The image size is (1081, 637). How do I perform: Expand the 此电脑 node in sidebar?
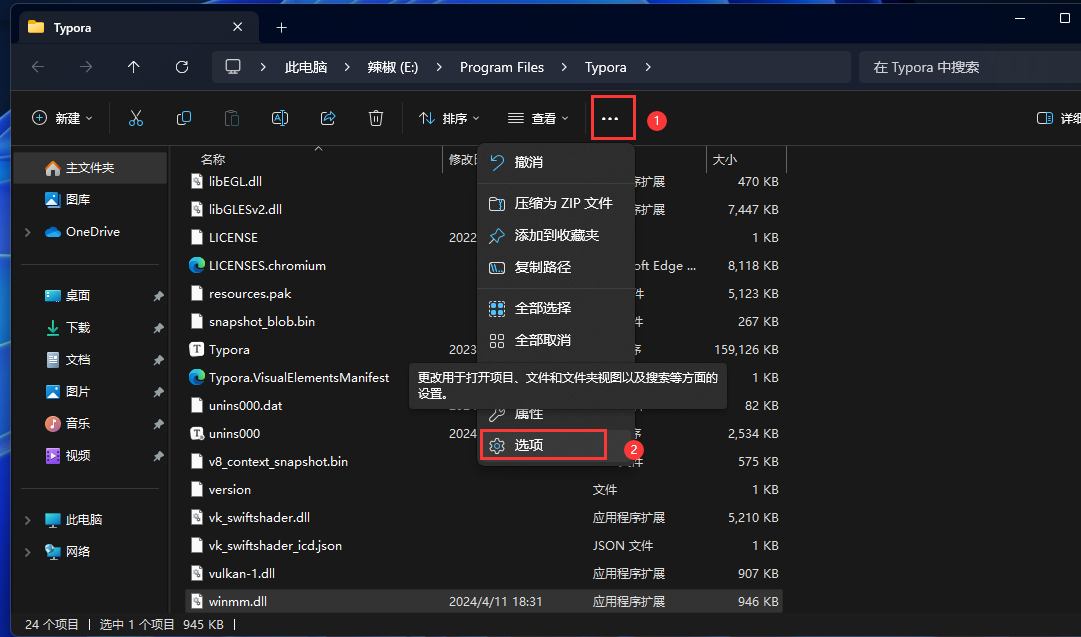[x=28, y=520]
